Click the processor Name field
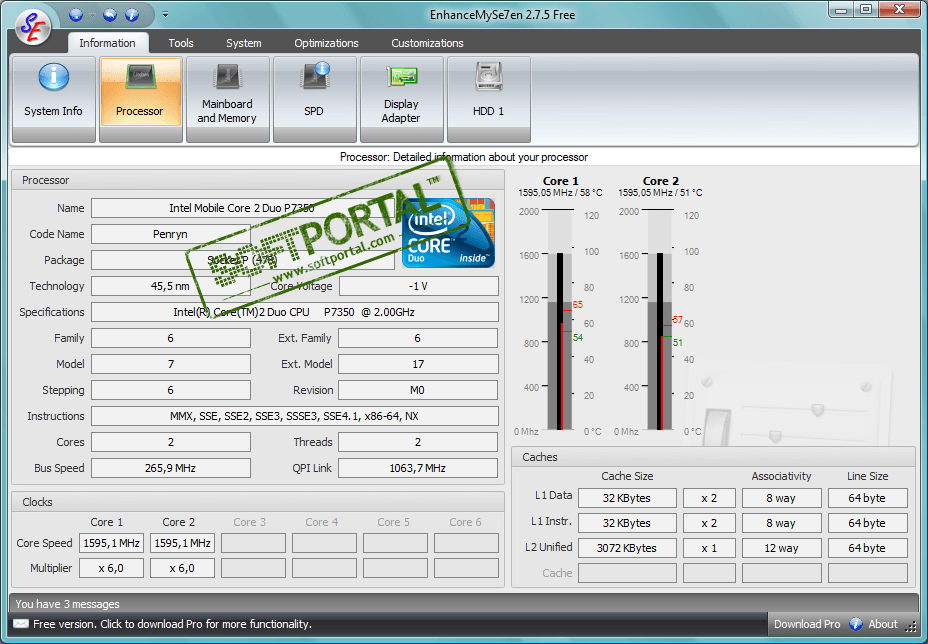The height and width of the screenshot is (644, 928). [242, 208]
